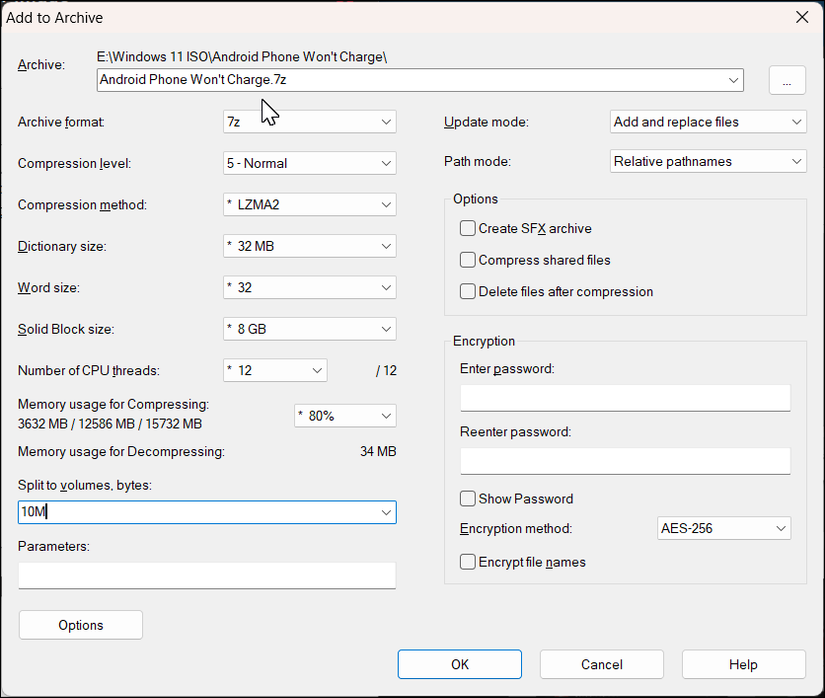Enable Create SFX archive
This screenshot has height=698, width=825.
[x=467, y=228]
